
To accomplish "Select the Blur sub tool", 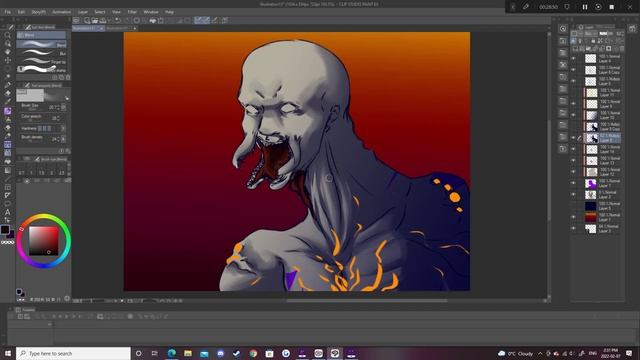I will [x=41, y=53].
